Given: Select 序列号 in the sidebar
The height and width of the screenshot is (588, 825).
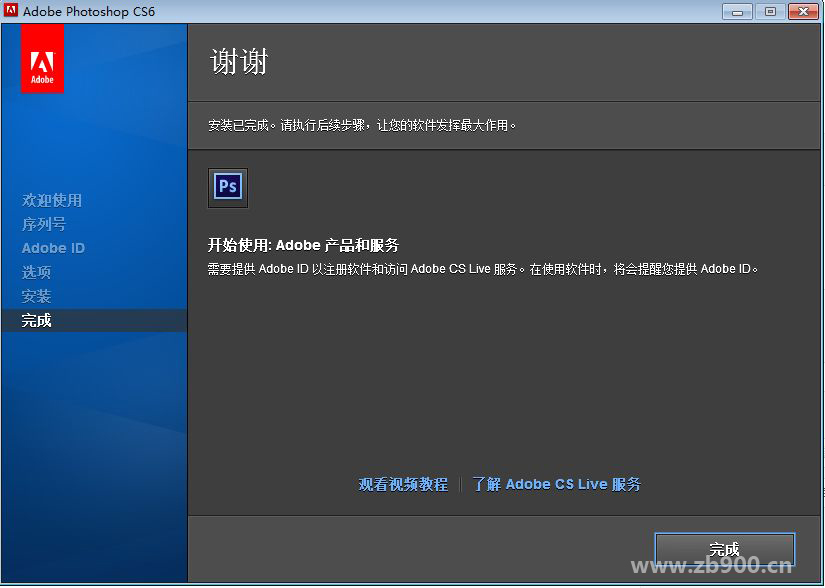Looking at the screenshot, I should point(47,224).
